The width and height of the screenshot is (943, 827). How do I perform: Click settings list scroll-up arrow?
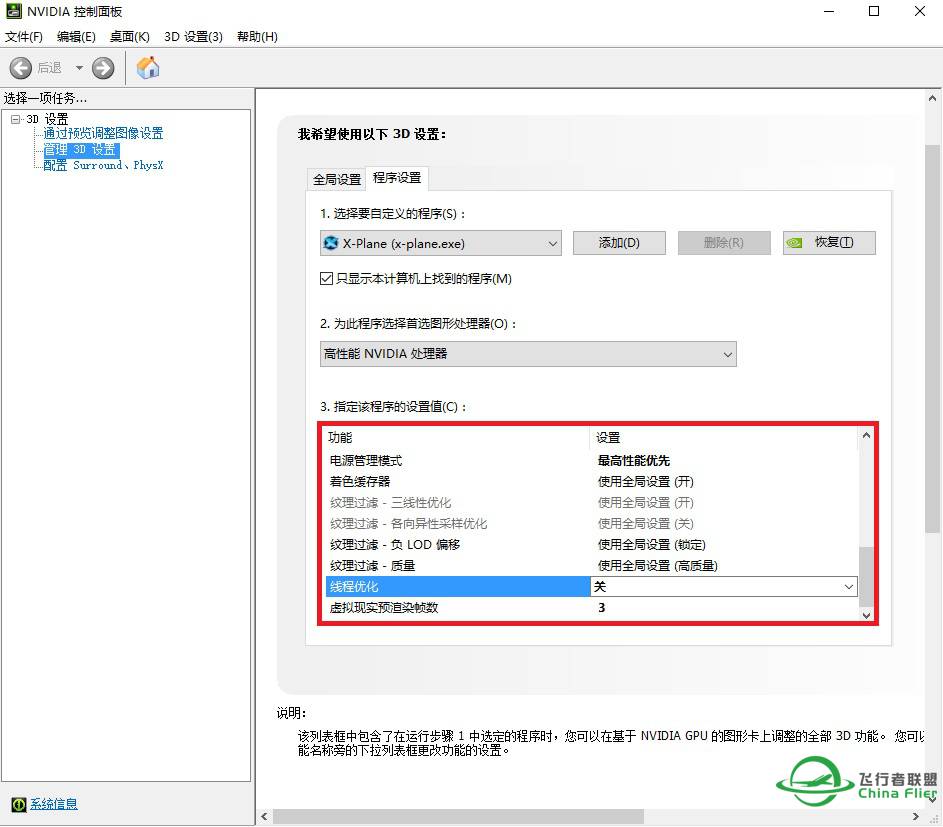coord(866,435)
